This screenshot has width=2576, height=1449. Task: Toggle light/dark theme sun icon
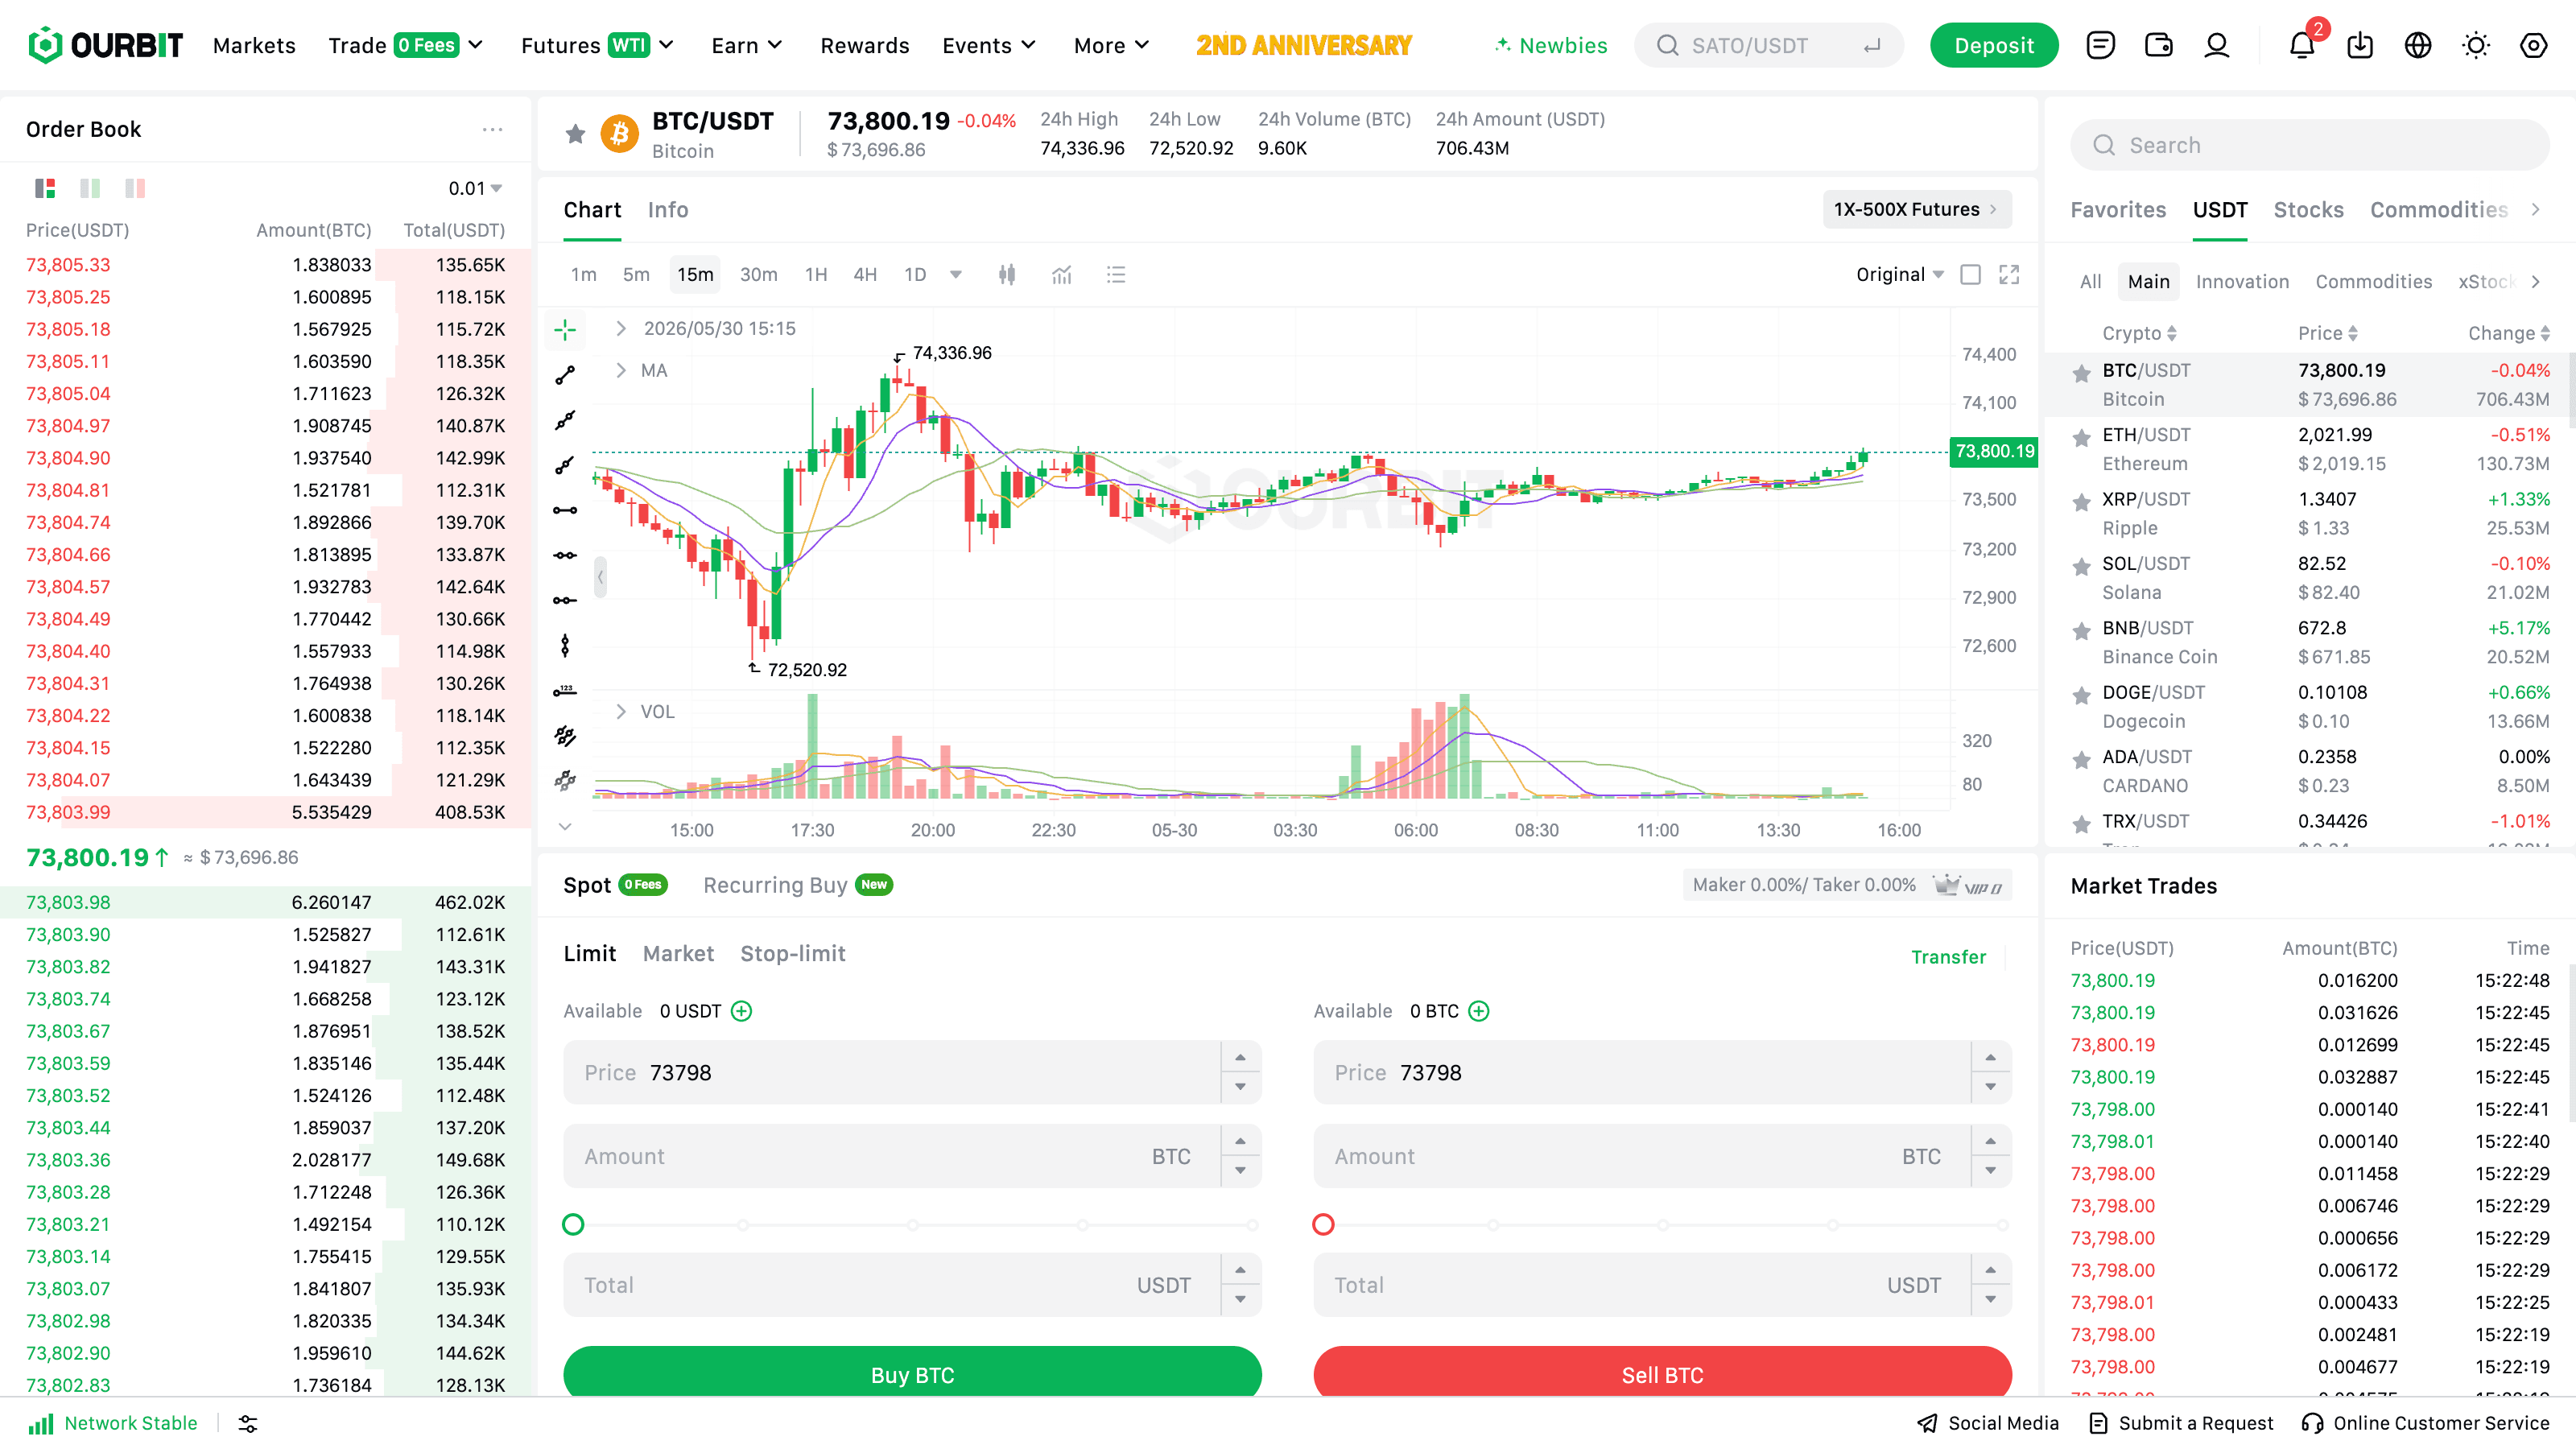click(x=2476, y=45)
